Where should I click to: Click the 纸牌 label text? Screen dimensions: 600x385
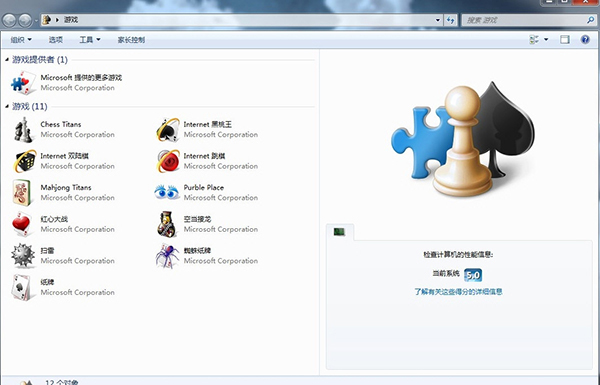click(47, 282)
